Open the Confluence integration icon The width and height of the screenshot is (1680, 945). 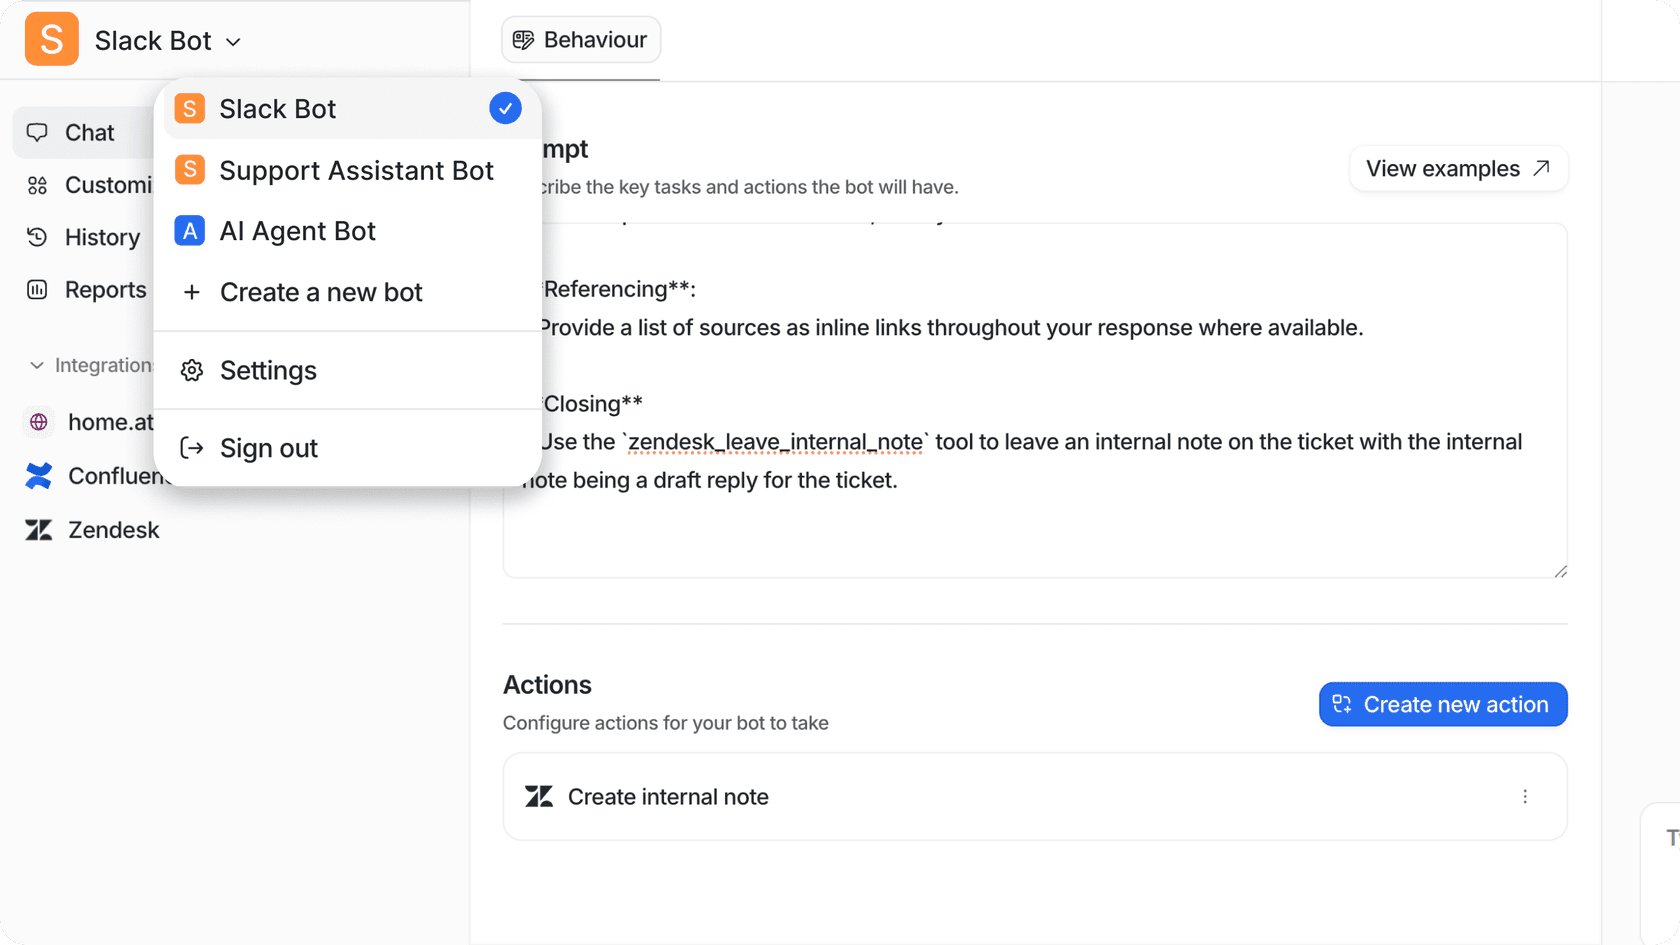[x=39, y=476]
